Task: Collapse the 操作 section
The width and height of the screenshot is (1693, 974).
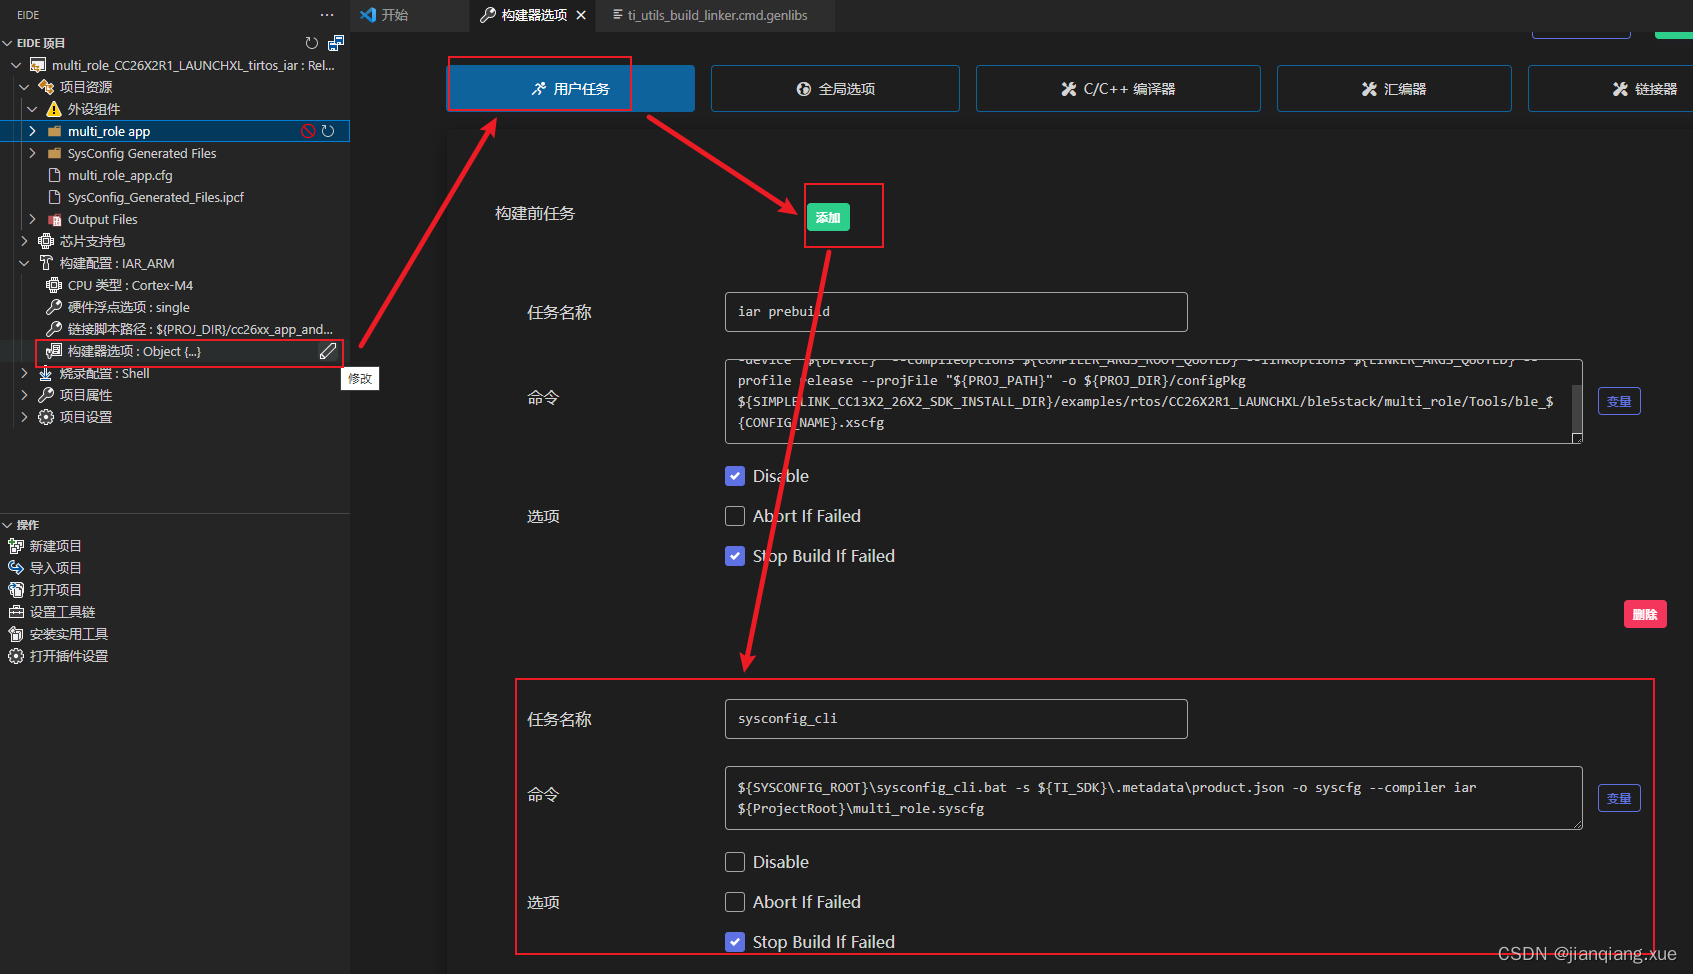Action: (x=8, y=525)
